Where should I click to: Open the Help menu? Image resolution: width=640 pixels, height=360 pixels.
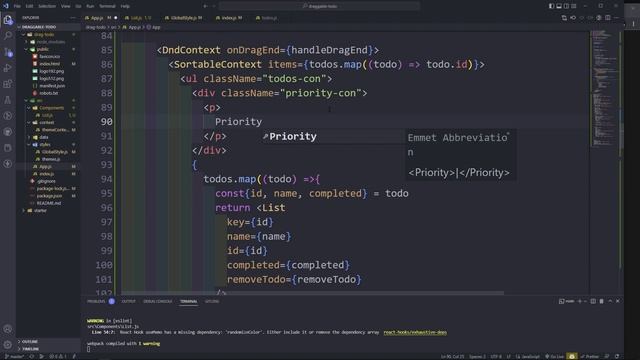point(125,6)
